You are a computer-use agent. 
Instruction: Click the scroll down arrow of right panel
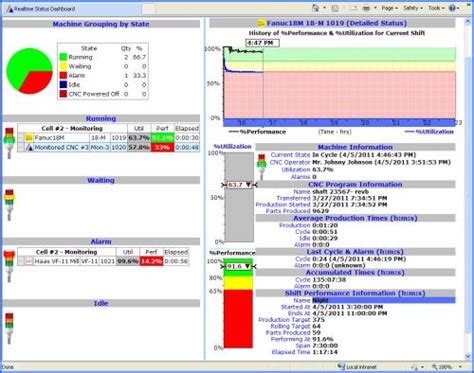[x=468, y=356]
